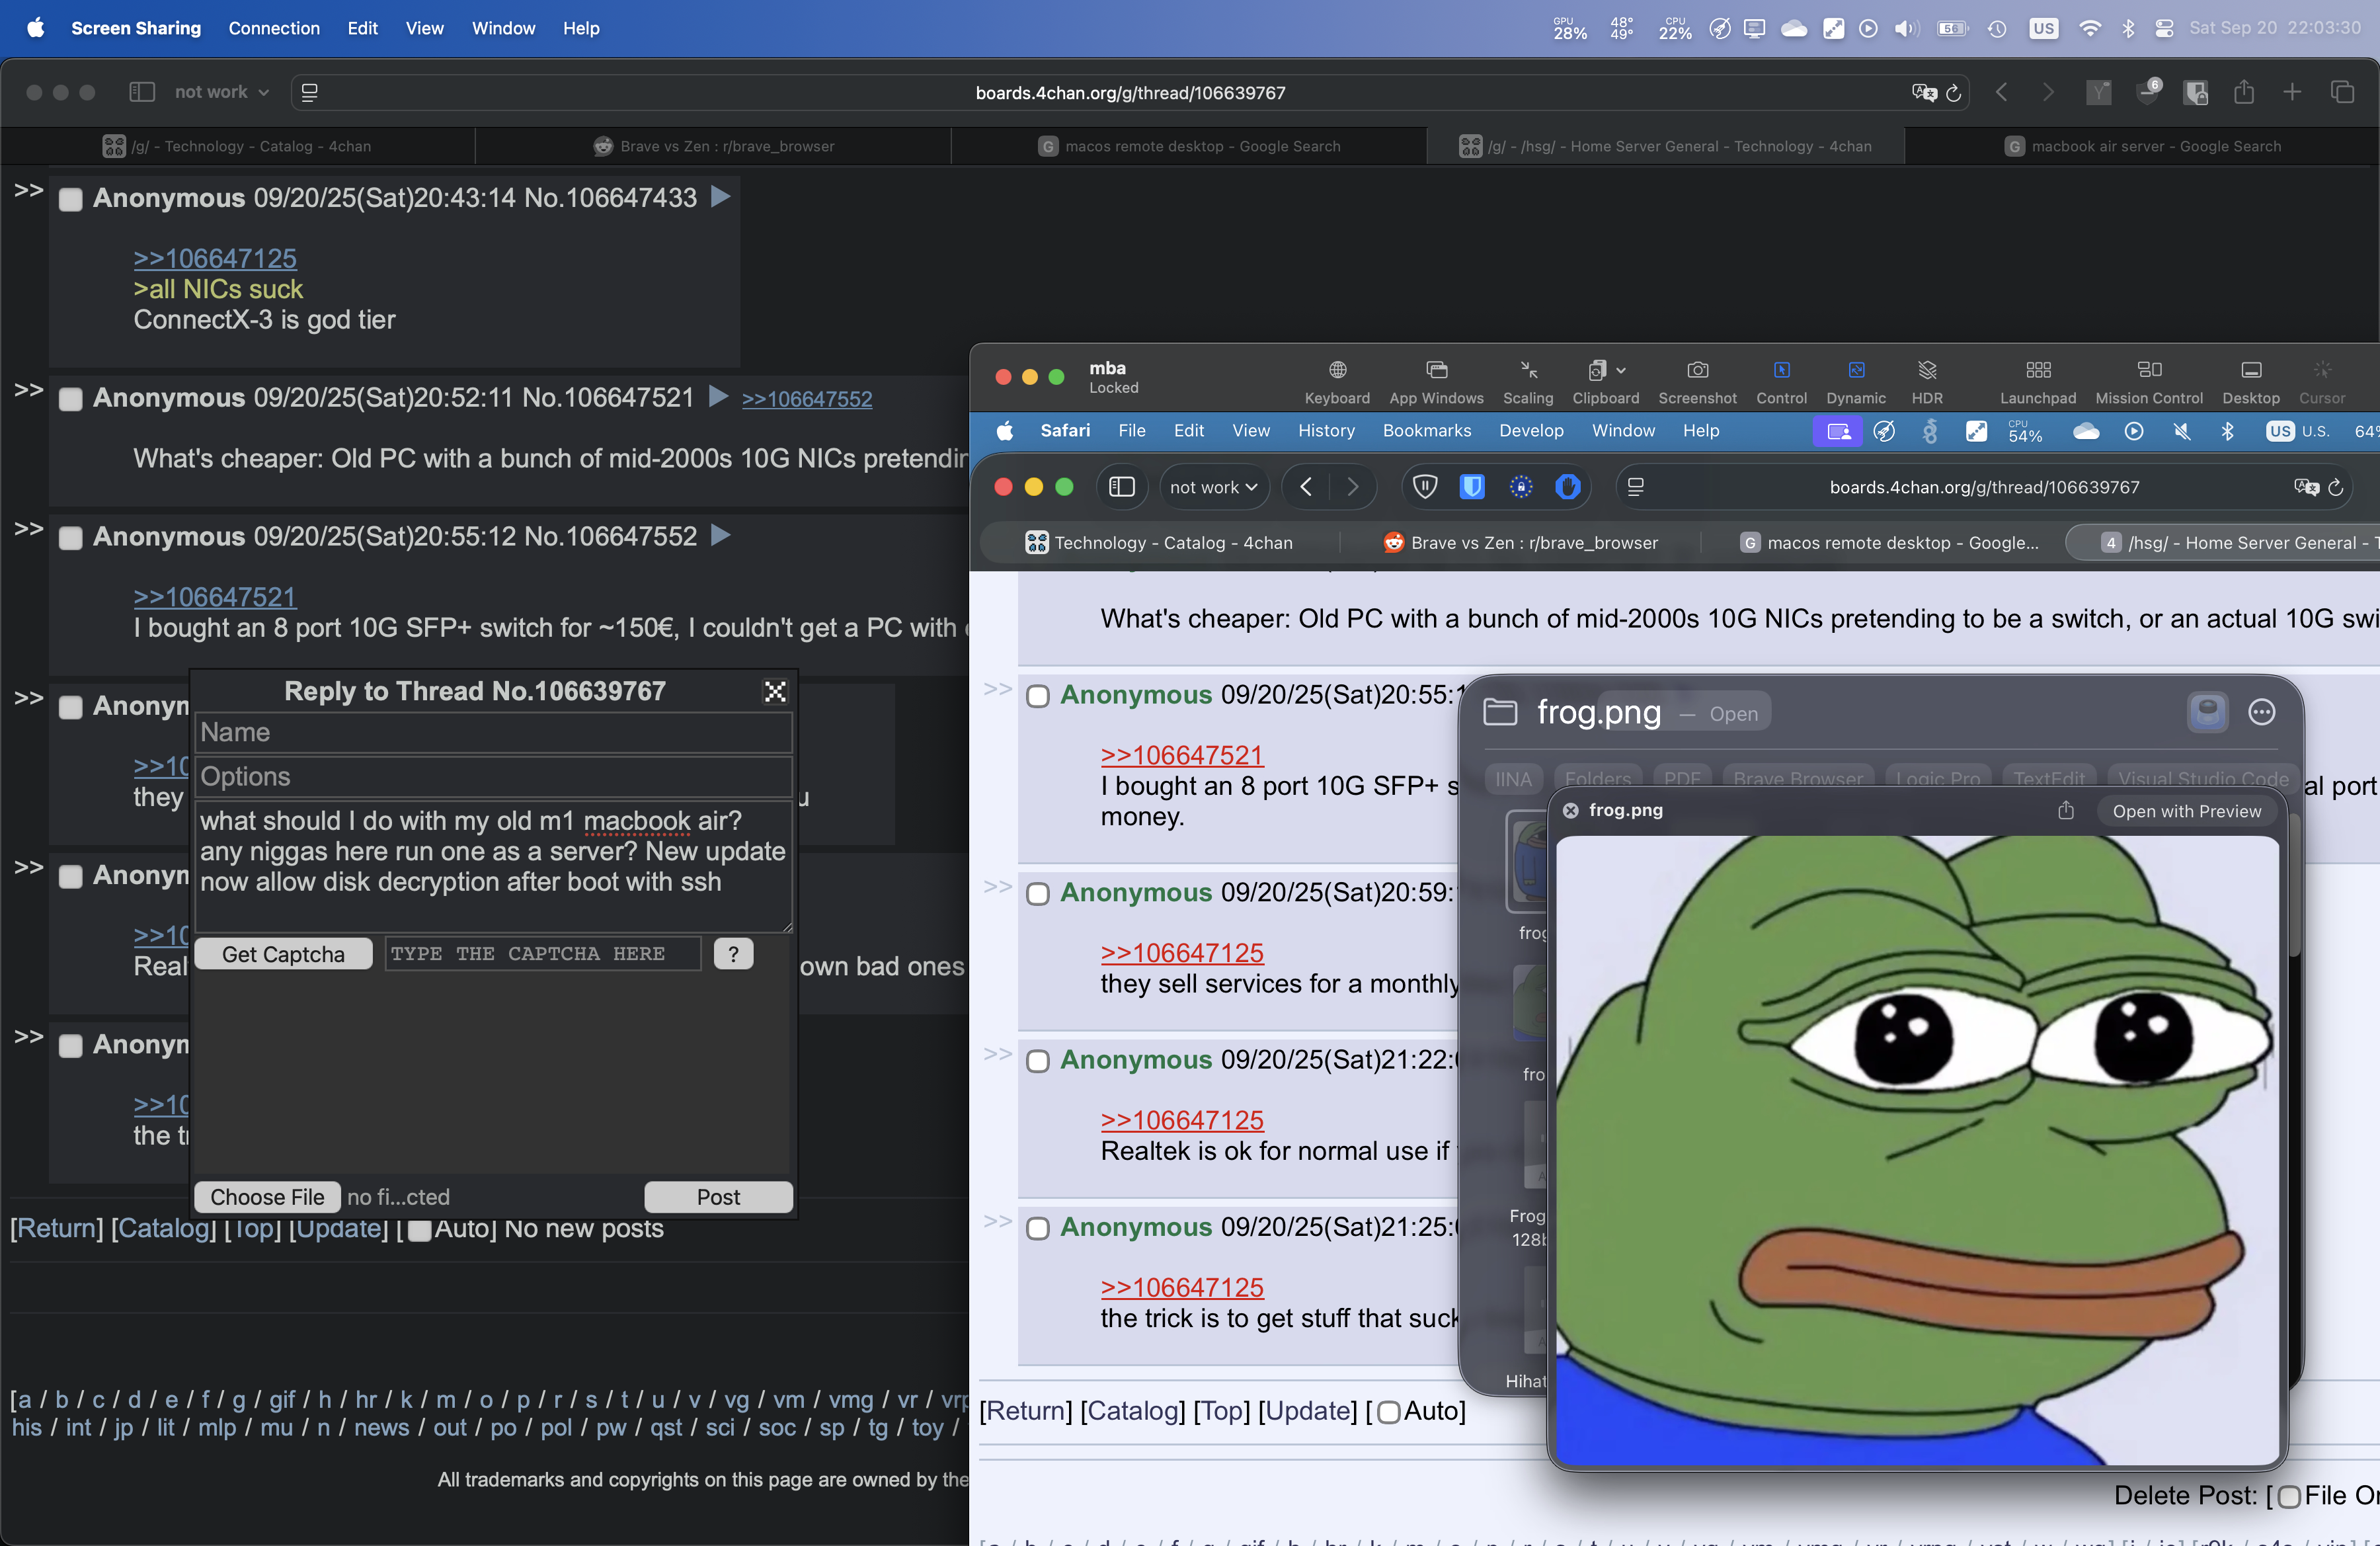Open shield privacy extension in remote Safari
The width and height of the screenshot is (2380, 1546).
(1425, 487)
